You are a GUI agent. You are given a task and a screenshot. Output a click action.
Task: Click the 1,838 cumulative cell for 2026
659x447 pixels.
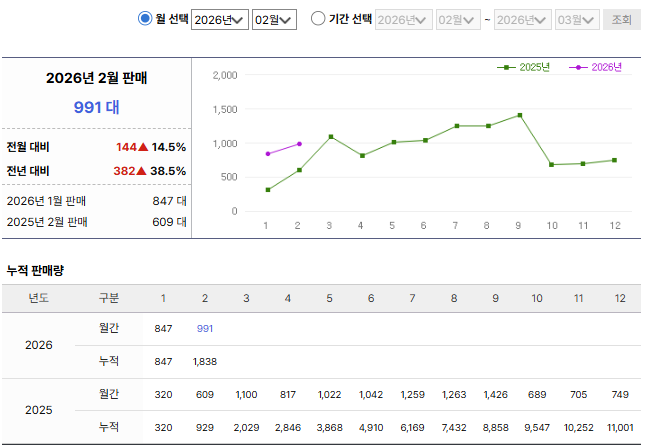point(205,361)
